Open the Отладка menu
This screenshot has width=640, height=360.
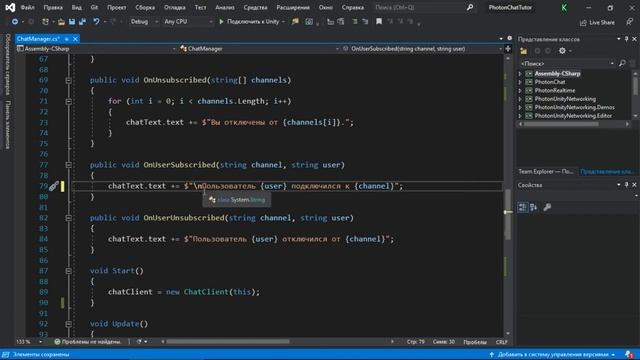(x=175, y=7)
